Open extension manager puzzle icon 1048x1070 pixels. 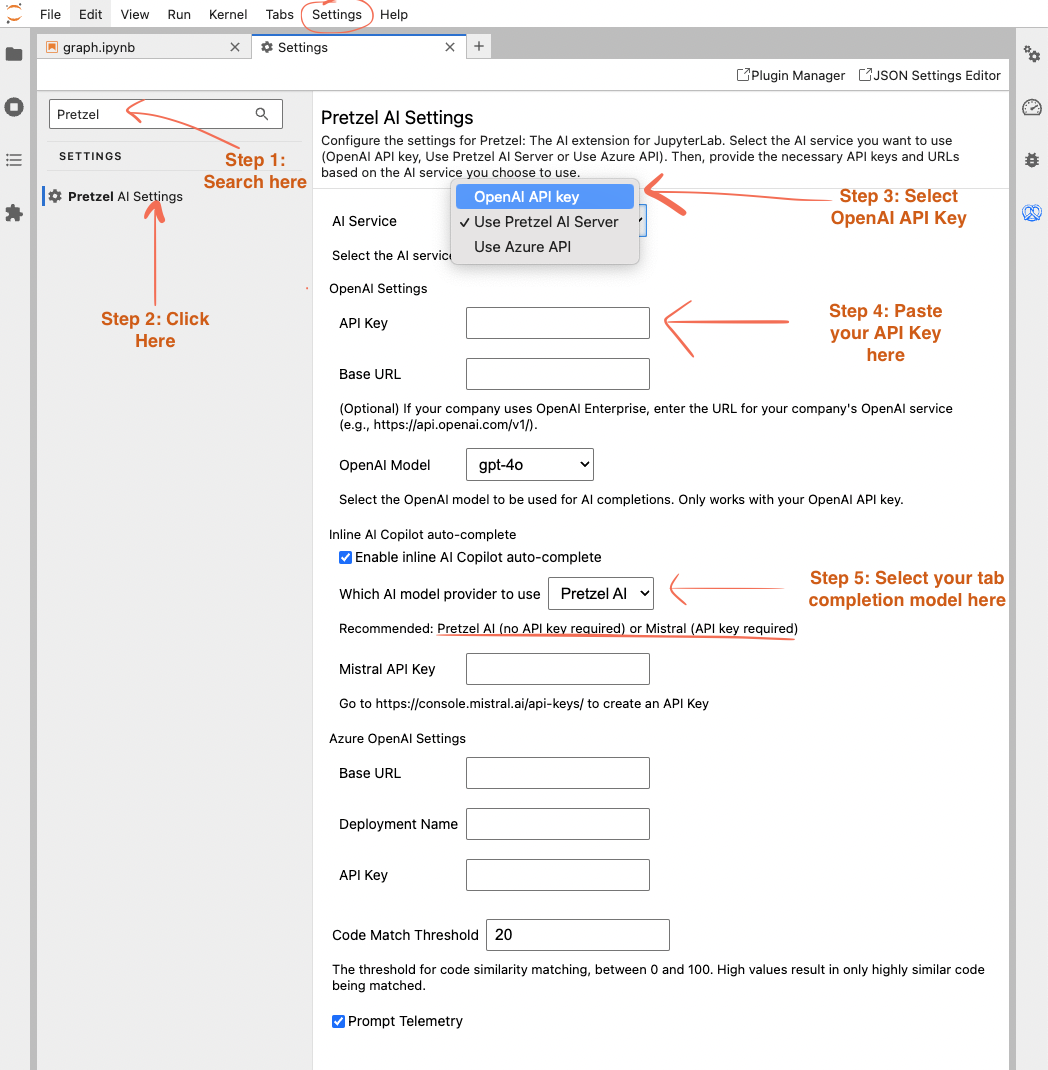point(14,213)
